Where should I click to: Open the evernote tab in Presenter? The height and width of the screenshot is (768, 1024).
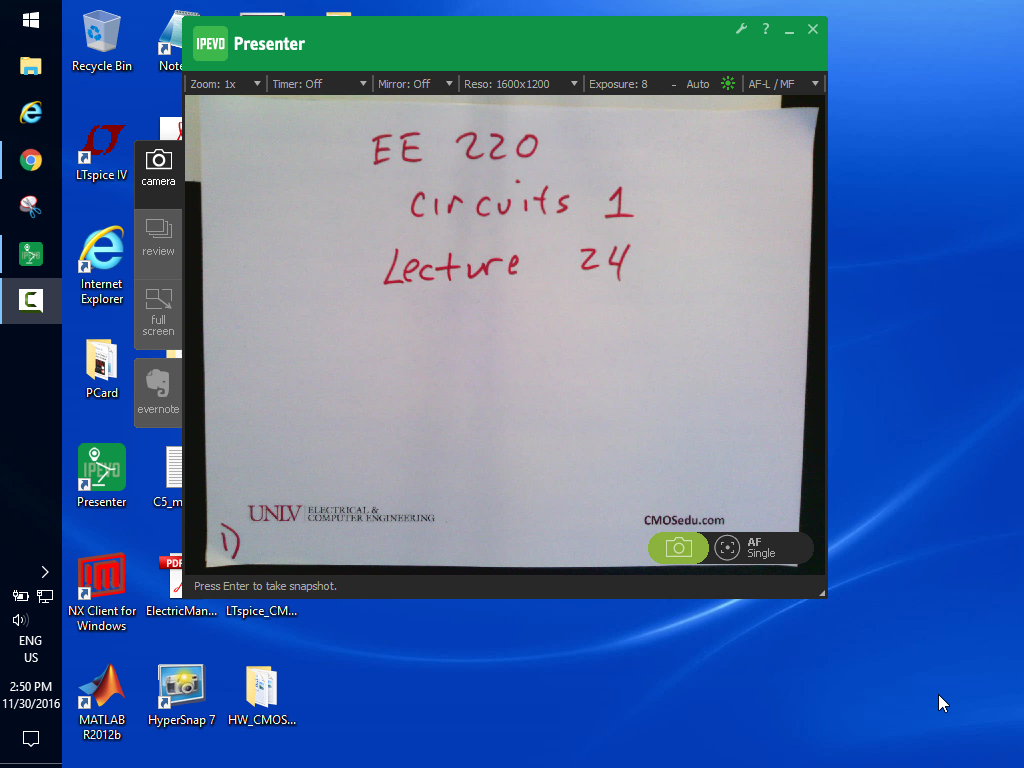(x=158, y=392)
